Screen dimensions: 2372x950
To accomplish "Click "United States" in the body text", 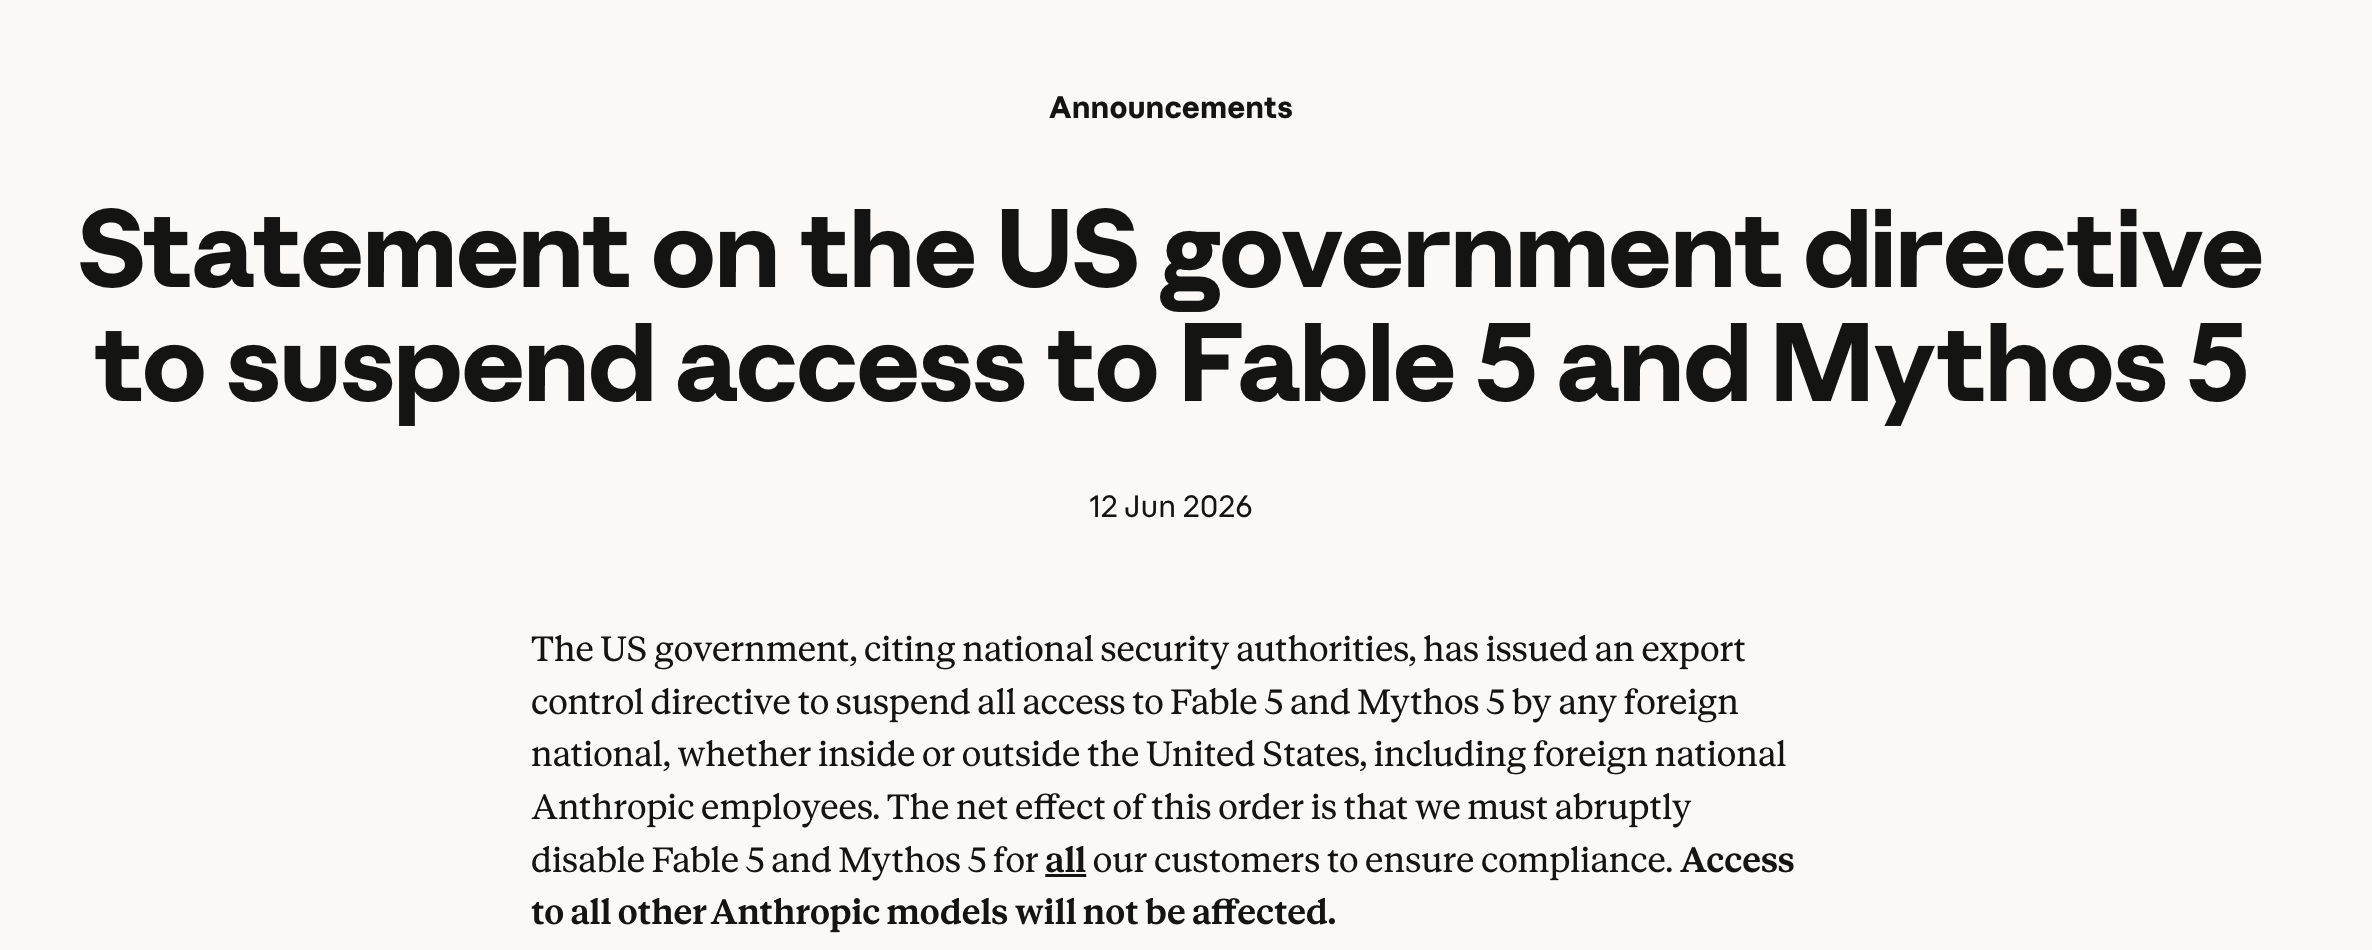I will click(1255, 754).
